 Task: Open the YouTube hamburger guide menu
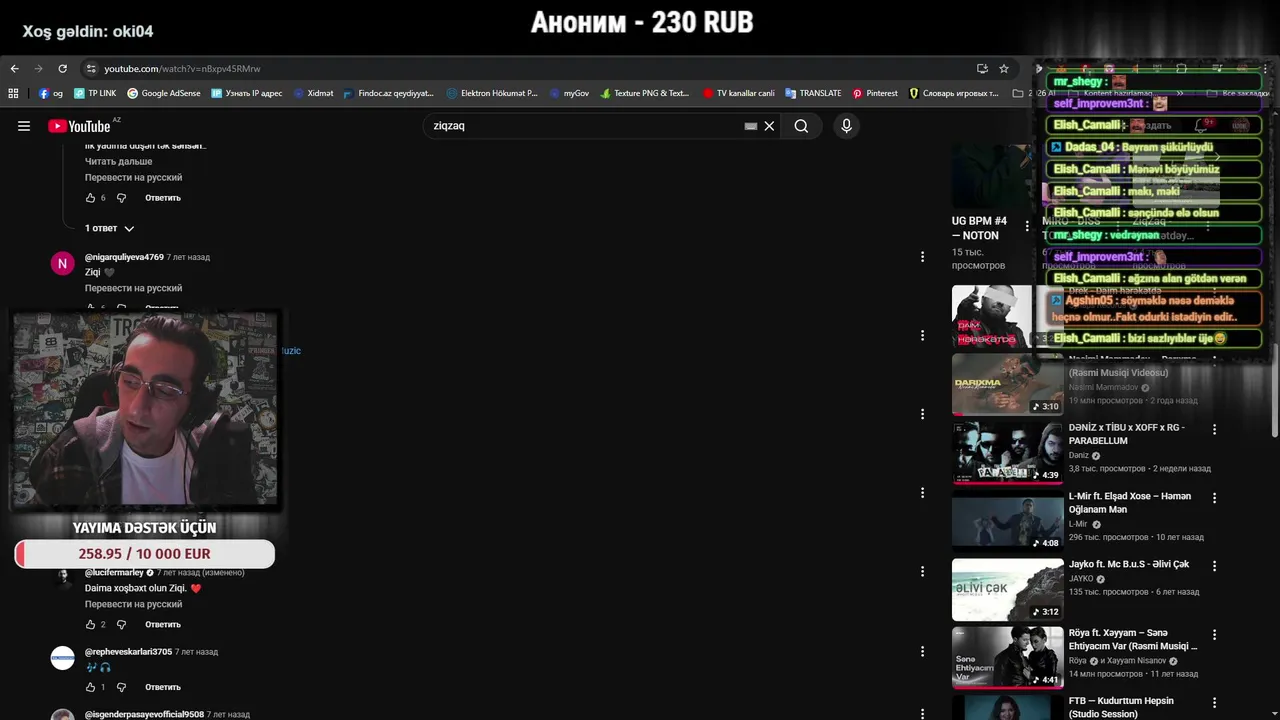[24, 126]
